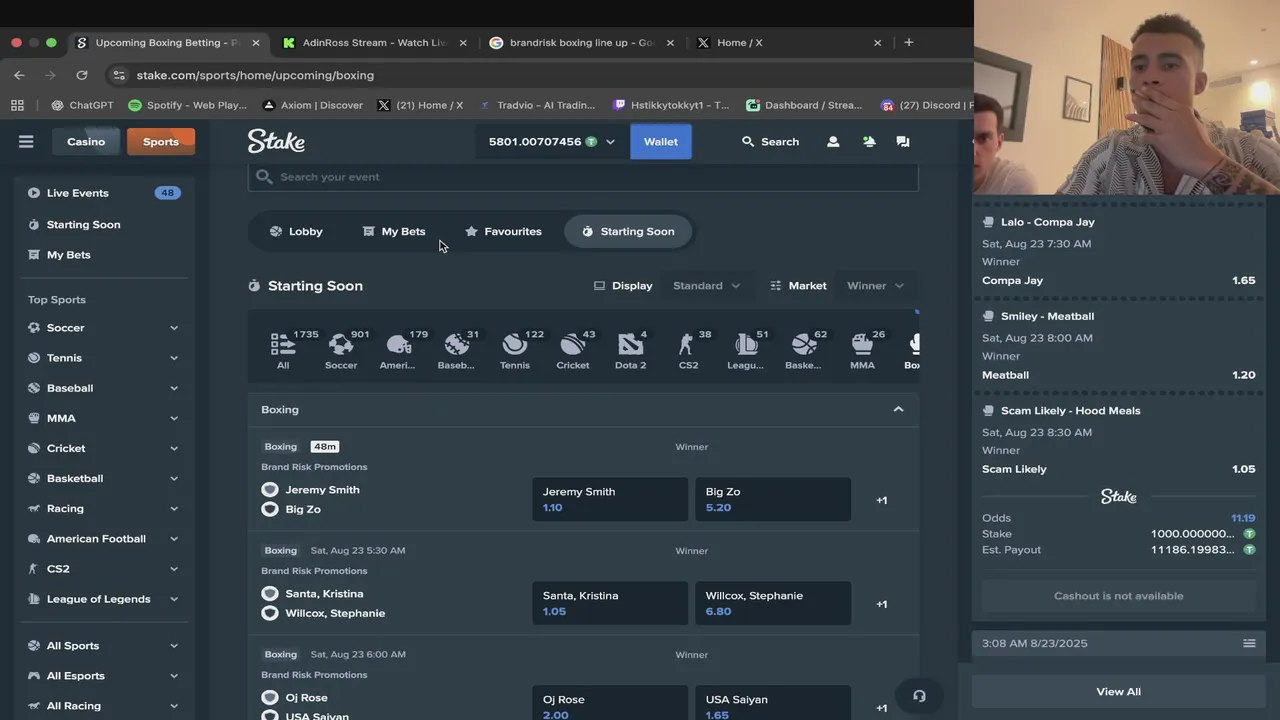The height and width of the screenshot is (720, 1280).
Task: Switch to brandrisk boxing Google tab
Action: coord(581,43)
